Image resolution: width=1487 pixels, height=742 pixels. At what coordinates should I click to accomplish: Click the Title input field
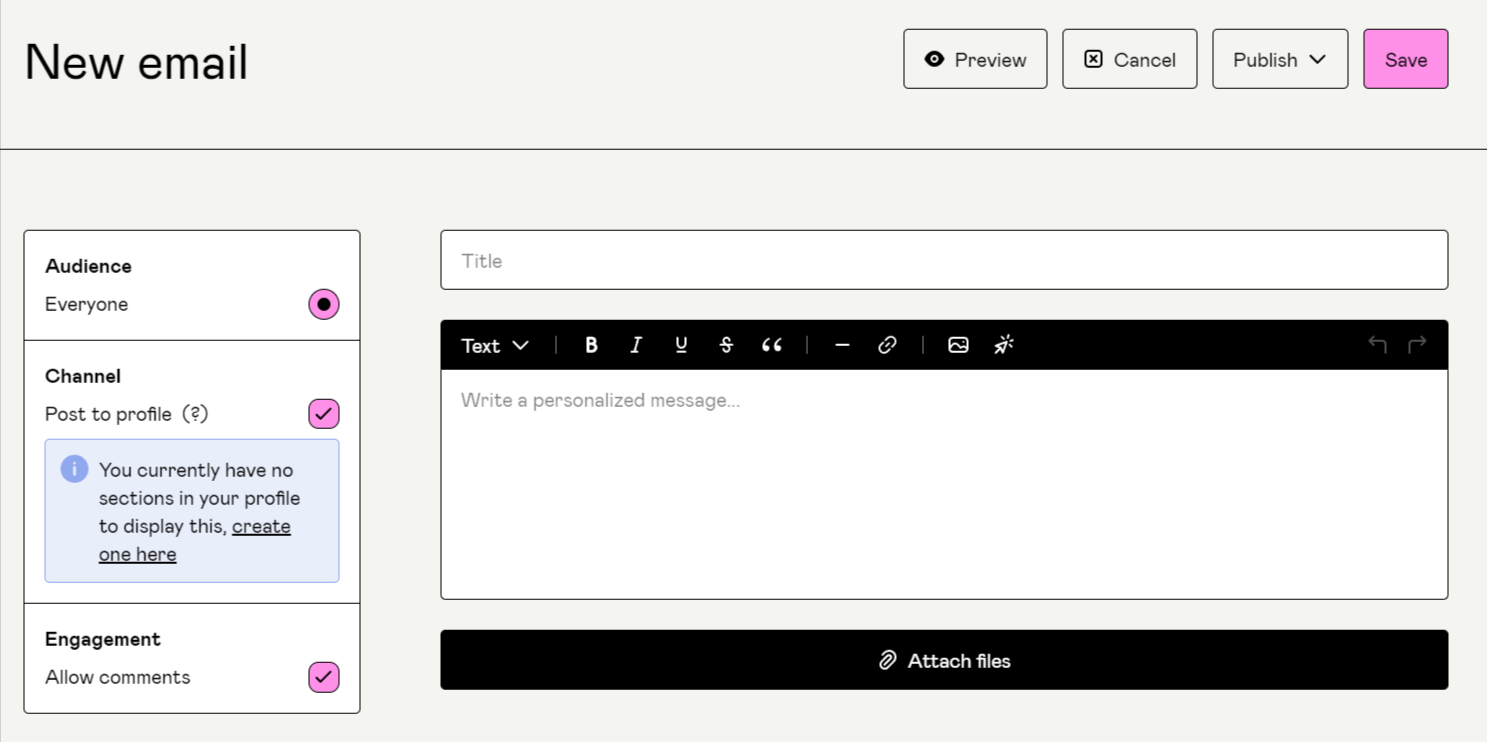[943, 259]
